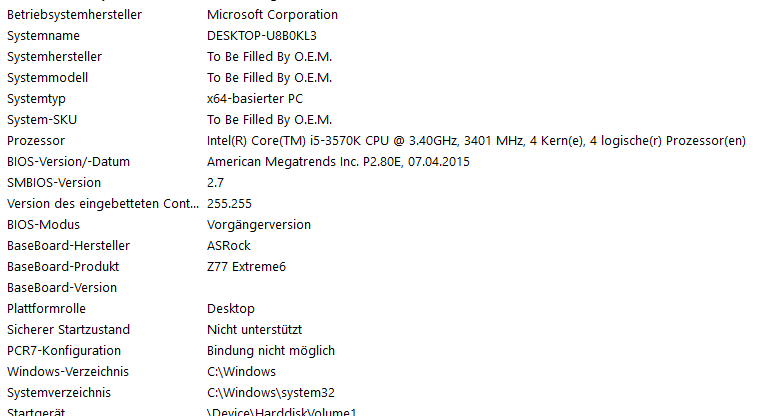Select the American Megatrends BIOS value

point(338,162)
